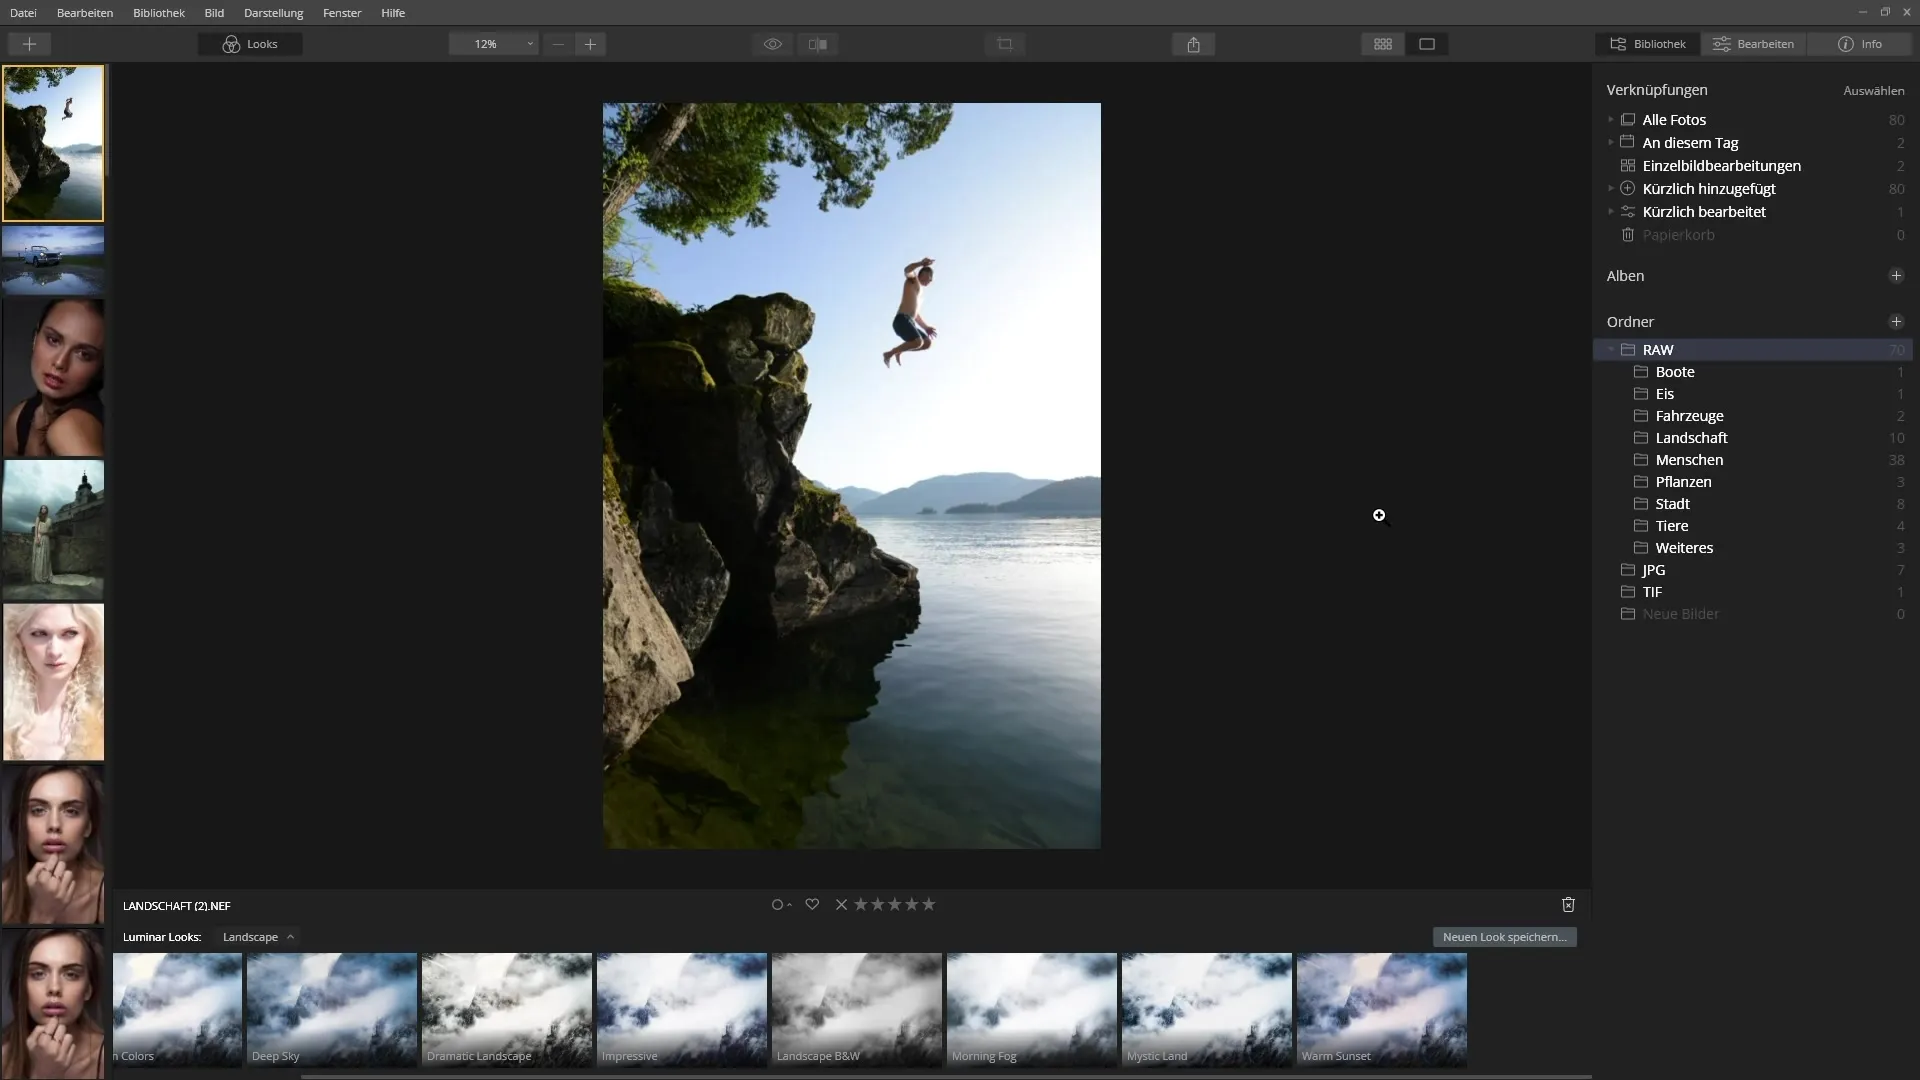Apply the Warm Sunset look thumbnail
1920x1080 pixels.
[x=1381, y=1009]
